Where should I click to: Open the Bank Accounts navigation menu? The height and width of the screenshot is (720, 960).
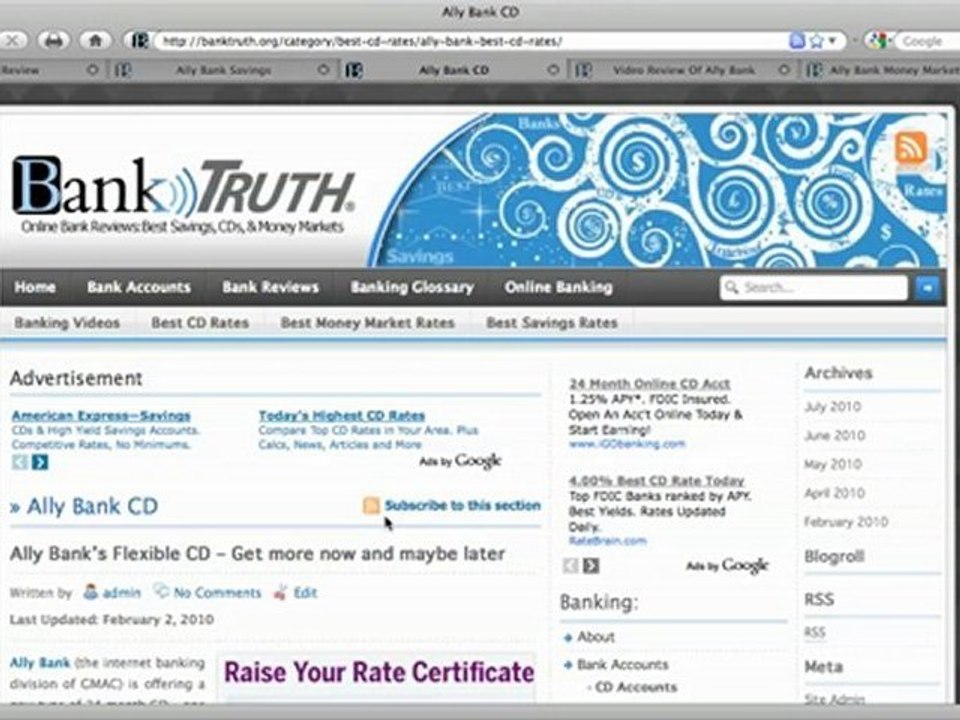tap(138, 287)
